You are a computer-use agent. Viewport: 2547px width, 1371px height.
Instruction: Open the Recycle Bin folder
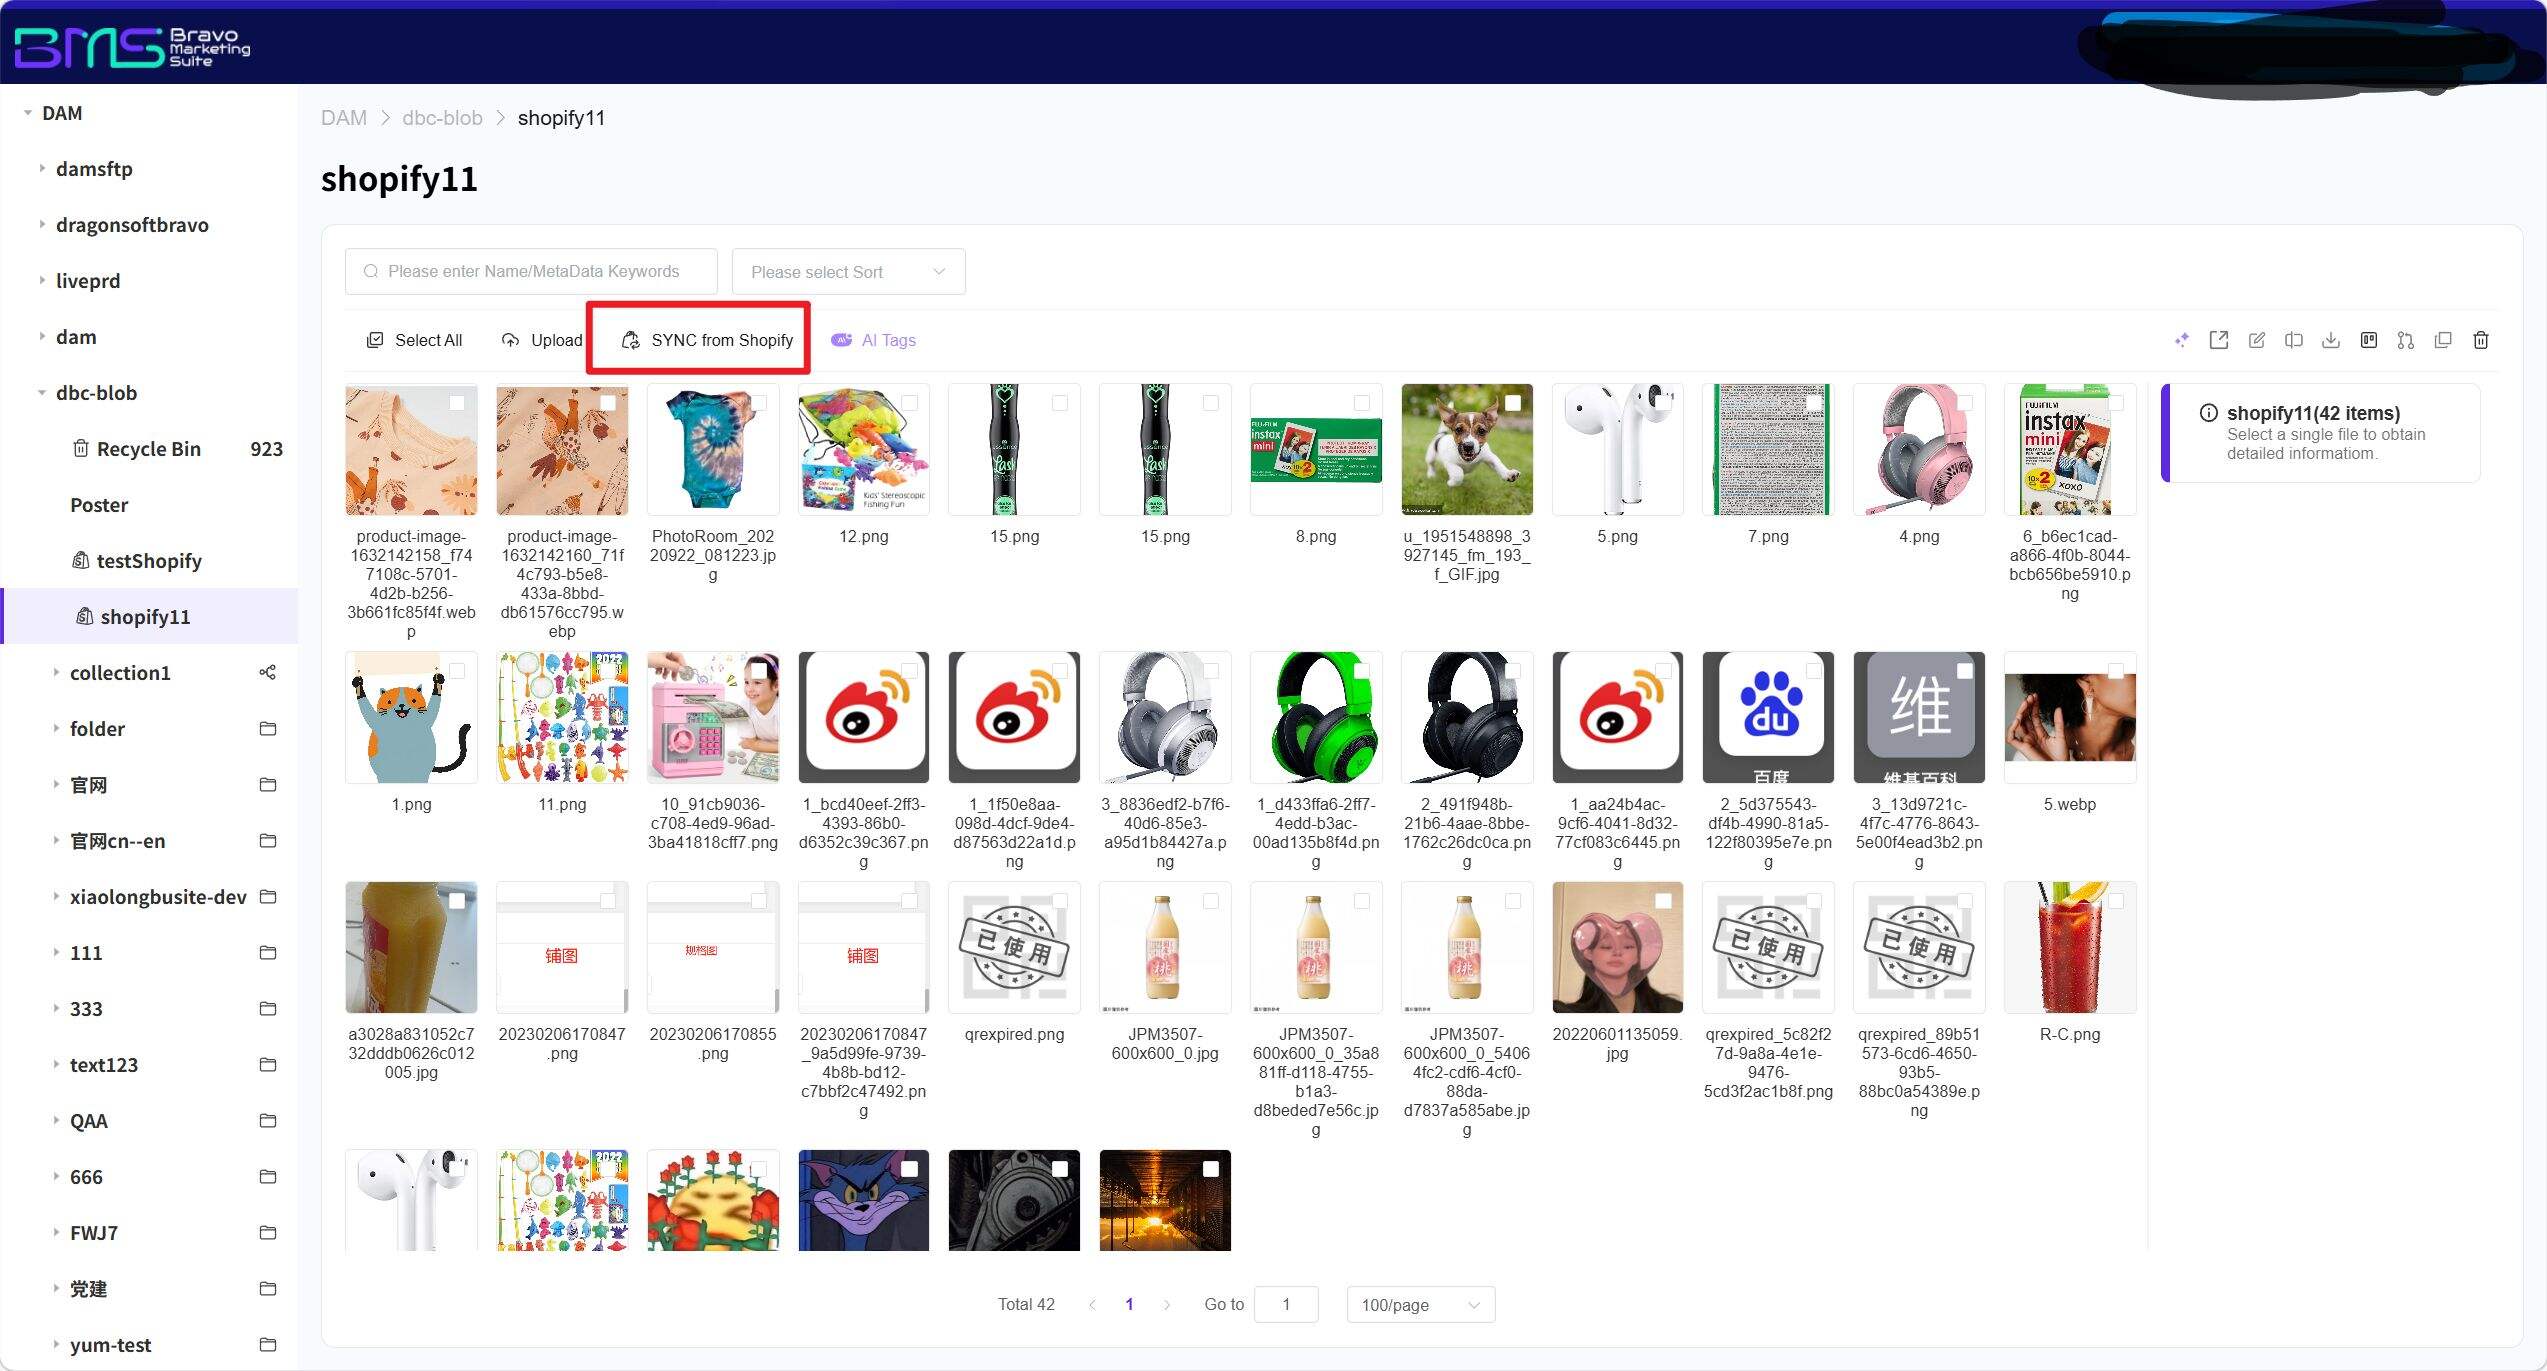click(148, 449)
